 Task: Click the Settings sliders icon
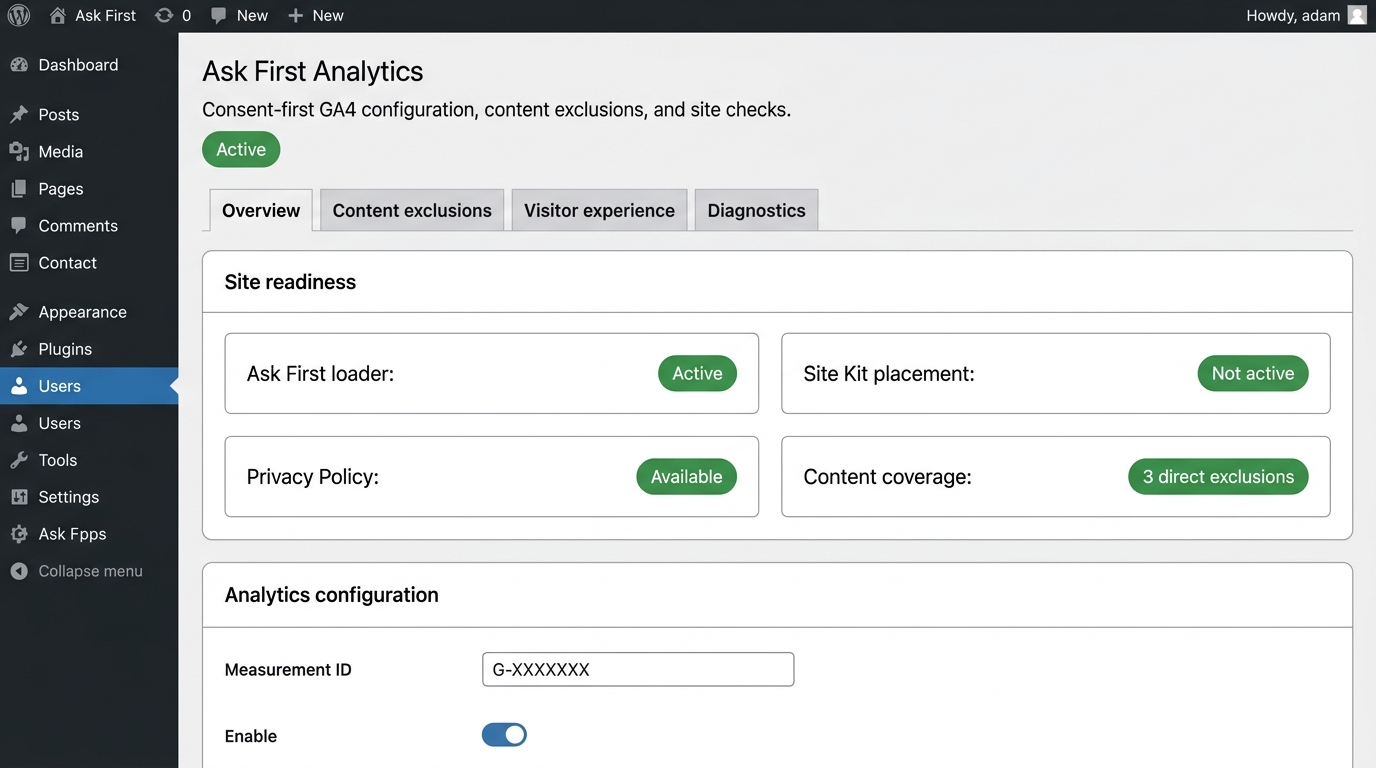point(19,497)
